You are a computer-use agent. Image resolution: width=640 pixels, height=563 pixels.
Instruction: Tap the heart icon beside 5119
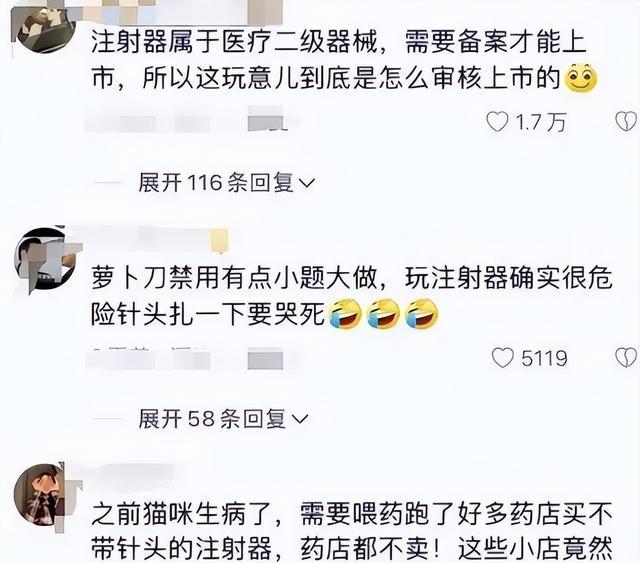coord(502,358)
